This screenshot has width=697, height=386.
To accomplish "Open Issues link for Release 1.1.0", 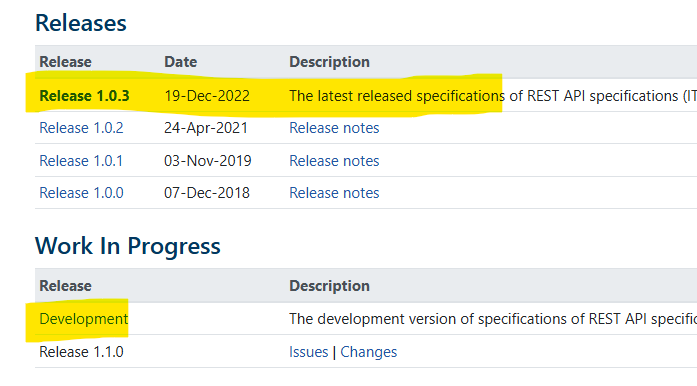I will click(308, 352).
